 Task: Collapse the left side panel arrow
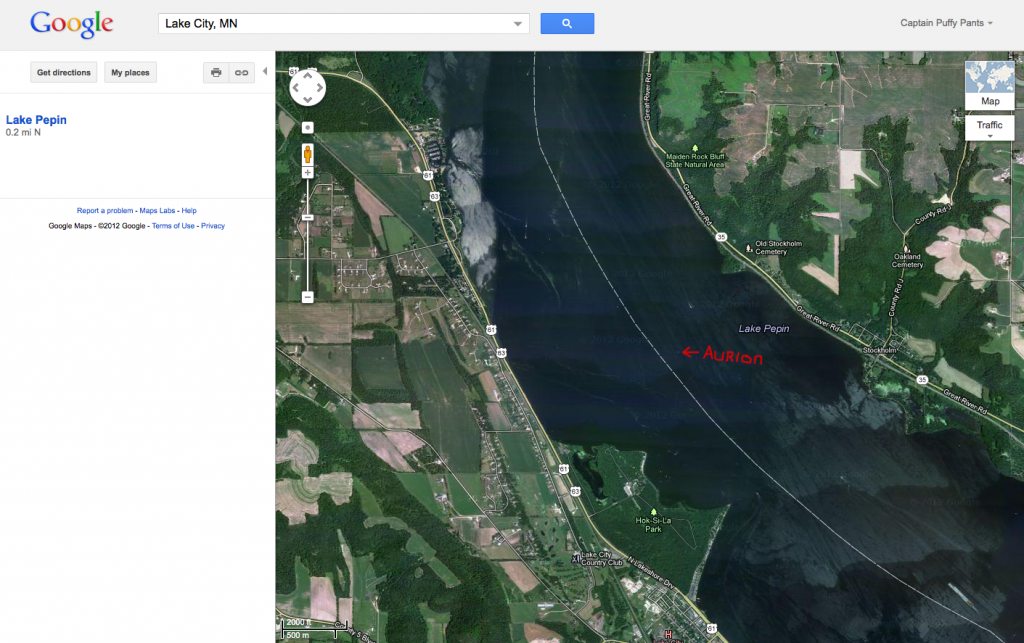point(265,71)
